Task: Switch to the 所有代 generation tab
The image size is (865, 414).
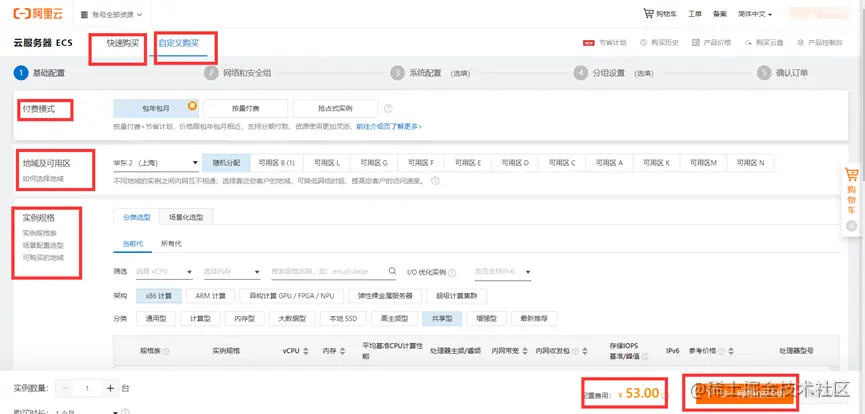Action: (171, 243)
